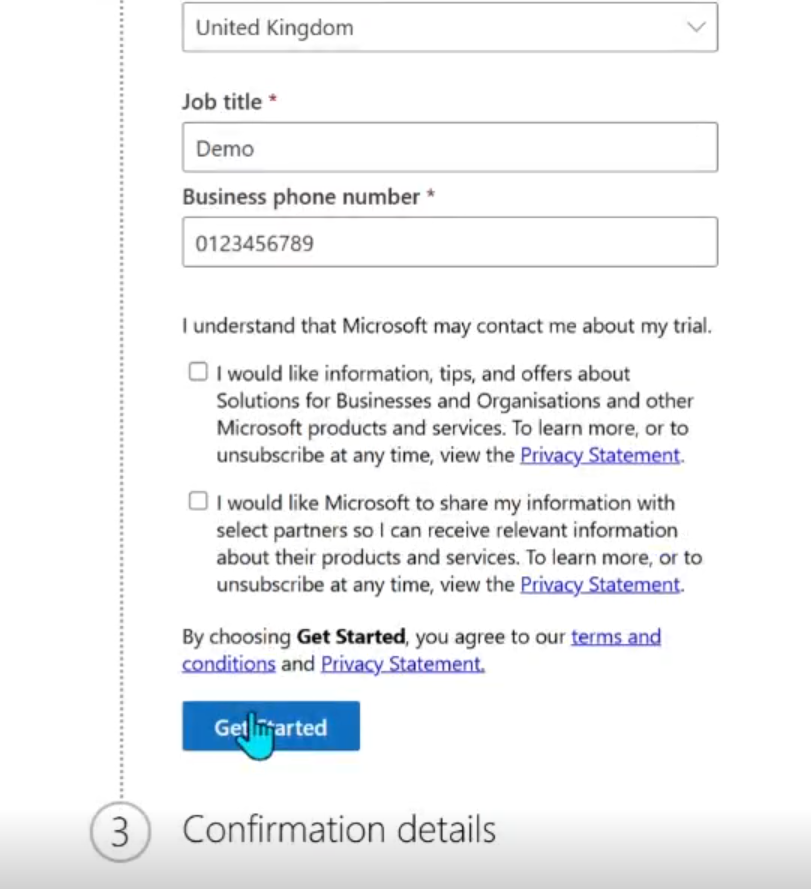The width and height of the screenshot is (811, 889).
Task: Click the "Microsoft may contact me about my trial" text
Action: tap(527, 326)
